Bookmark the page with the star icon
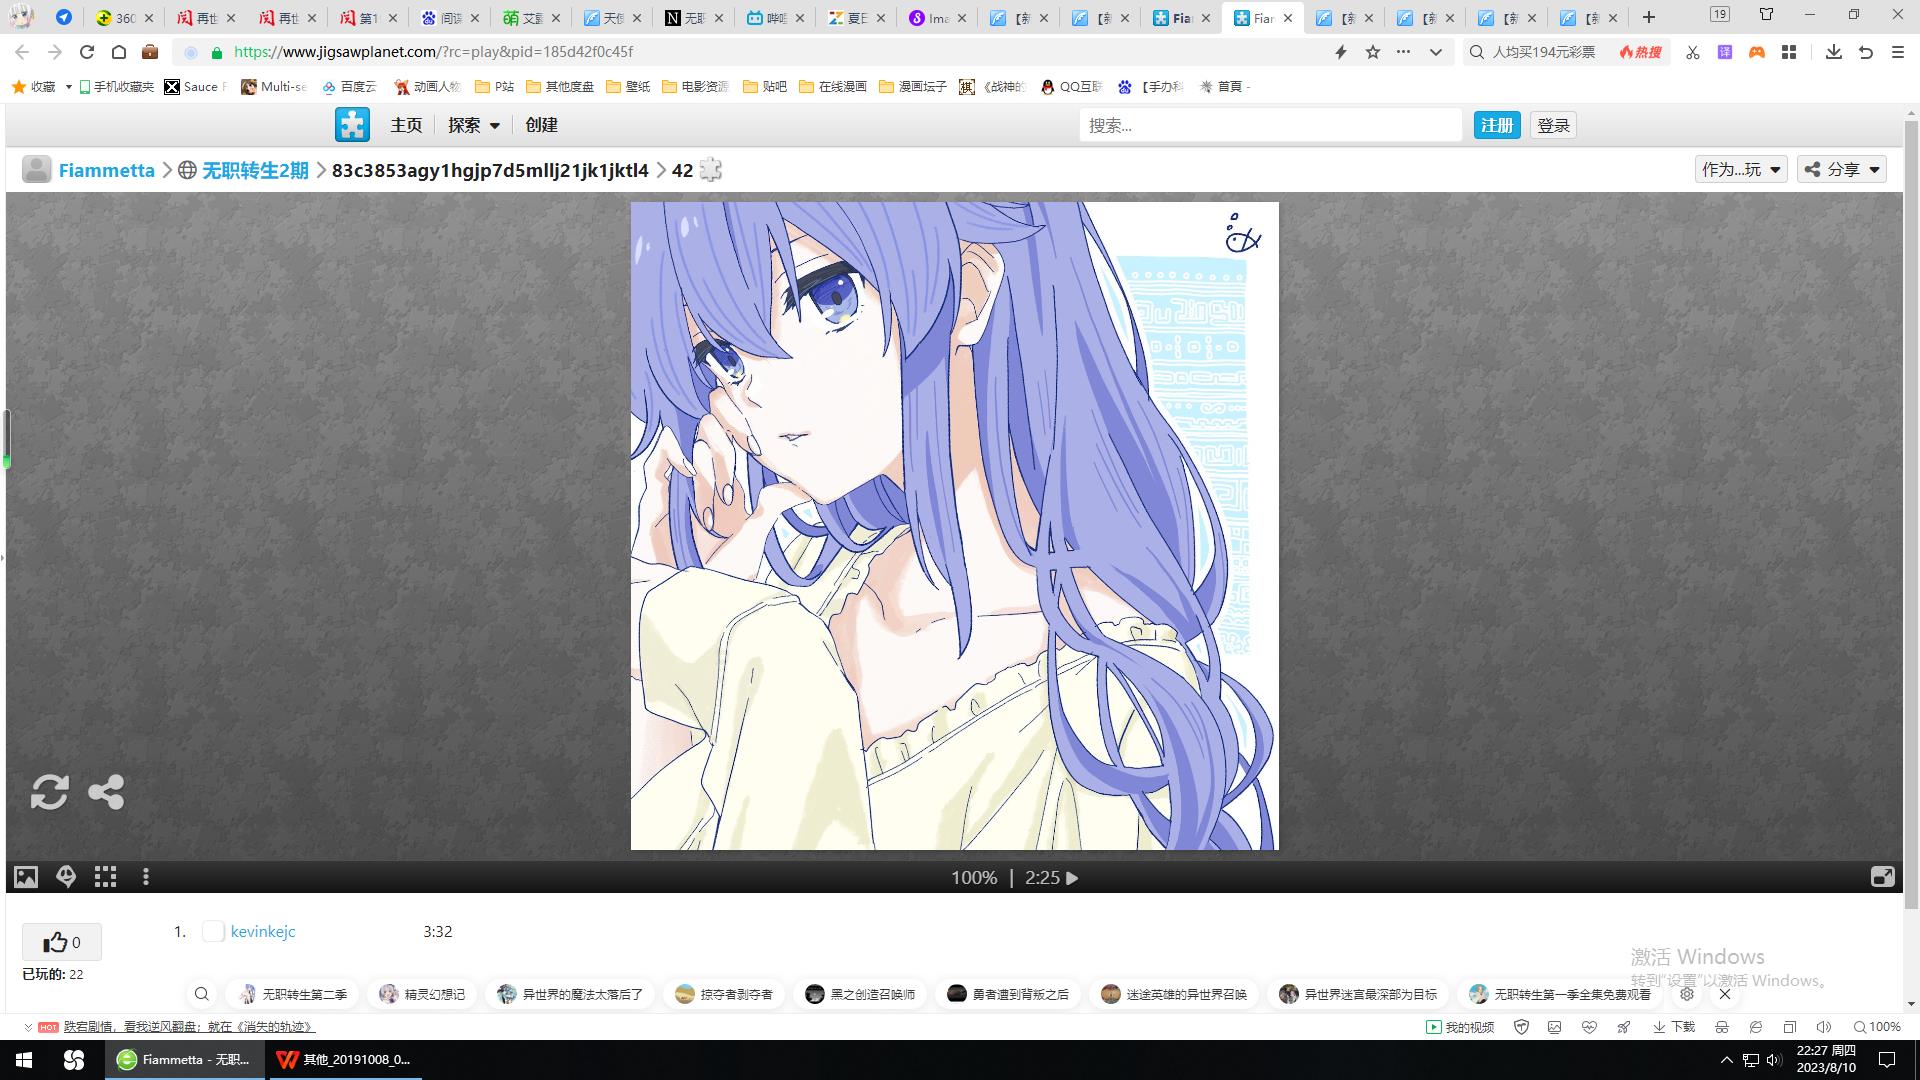 1373,52
